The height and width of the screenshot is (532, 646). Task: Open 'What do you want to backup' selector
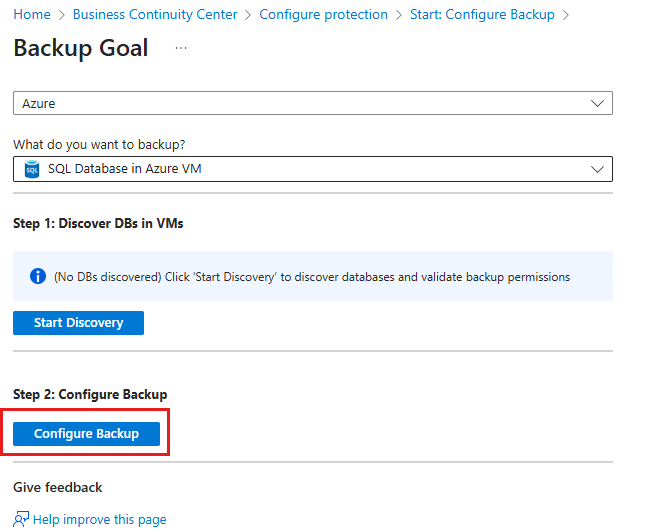pyautogui.click(x=300, y=169)
